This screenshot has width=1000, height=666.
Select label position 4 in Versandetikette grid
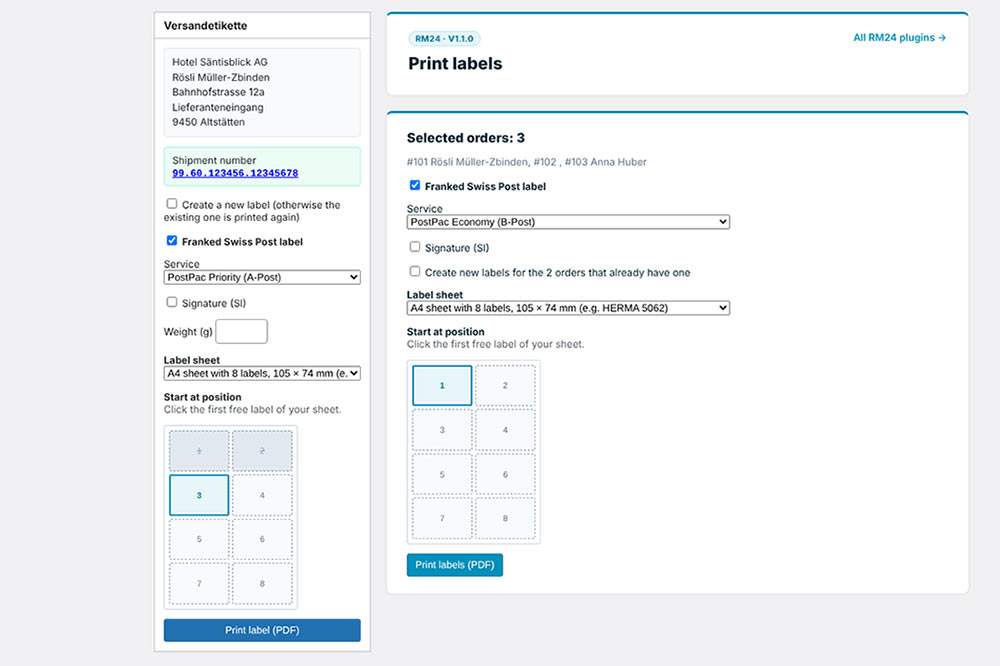[x=262, y=495]
